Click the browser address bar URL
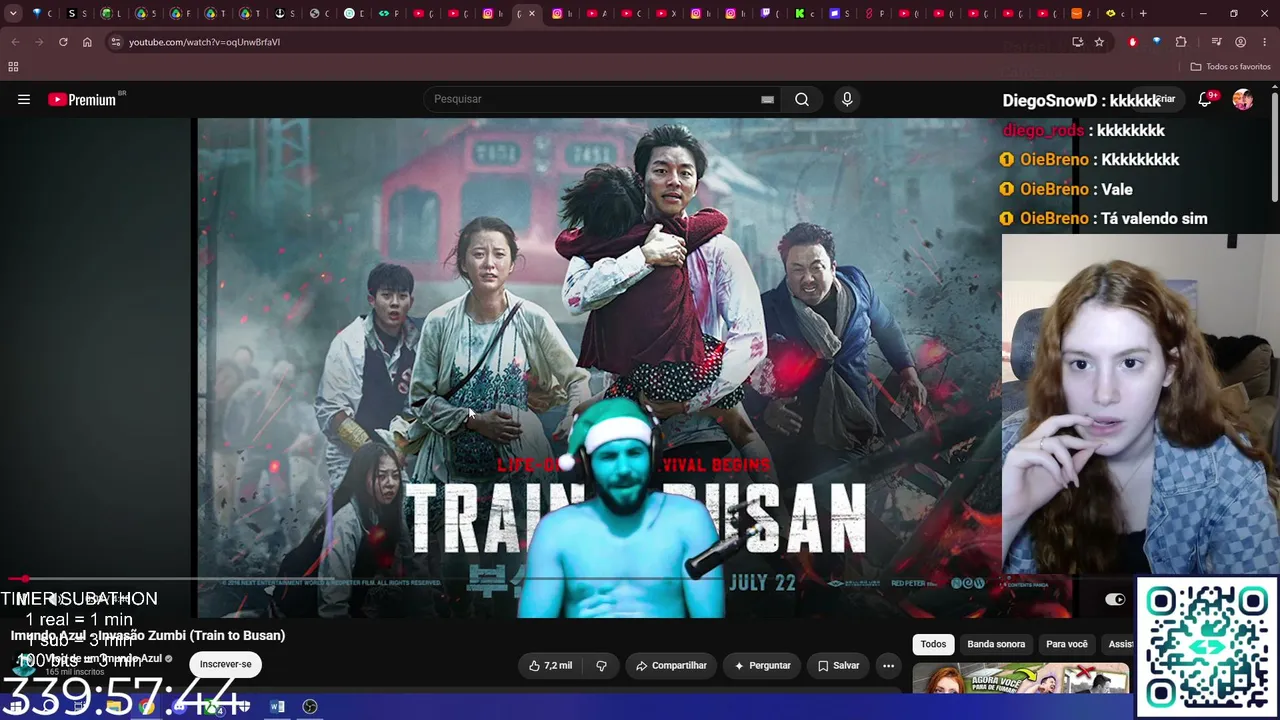This screenshot has width=1280, height=720. click(x=204, y=42)
